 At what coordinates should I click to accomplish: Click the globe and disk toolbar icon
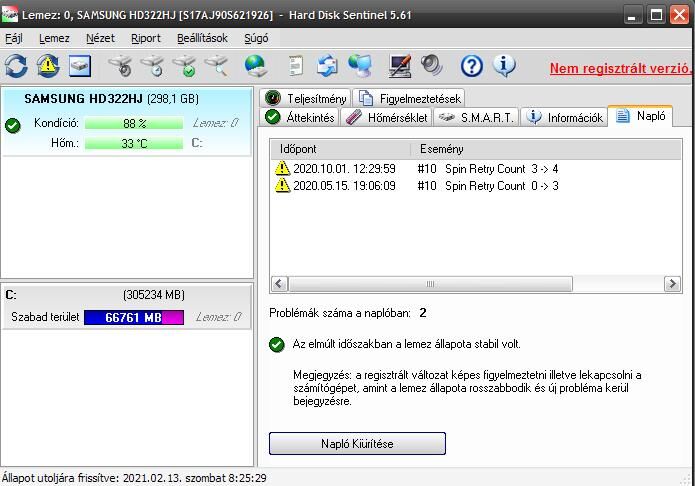256,66
